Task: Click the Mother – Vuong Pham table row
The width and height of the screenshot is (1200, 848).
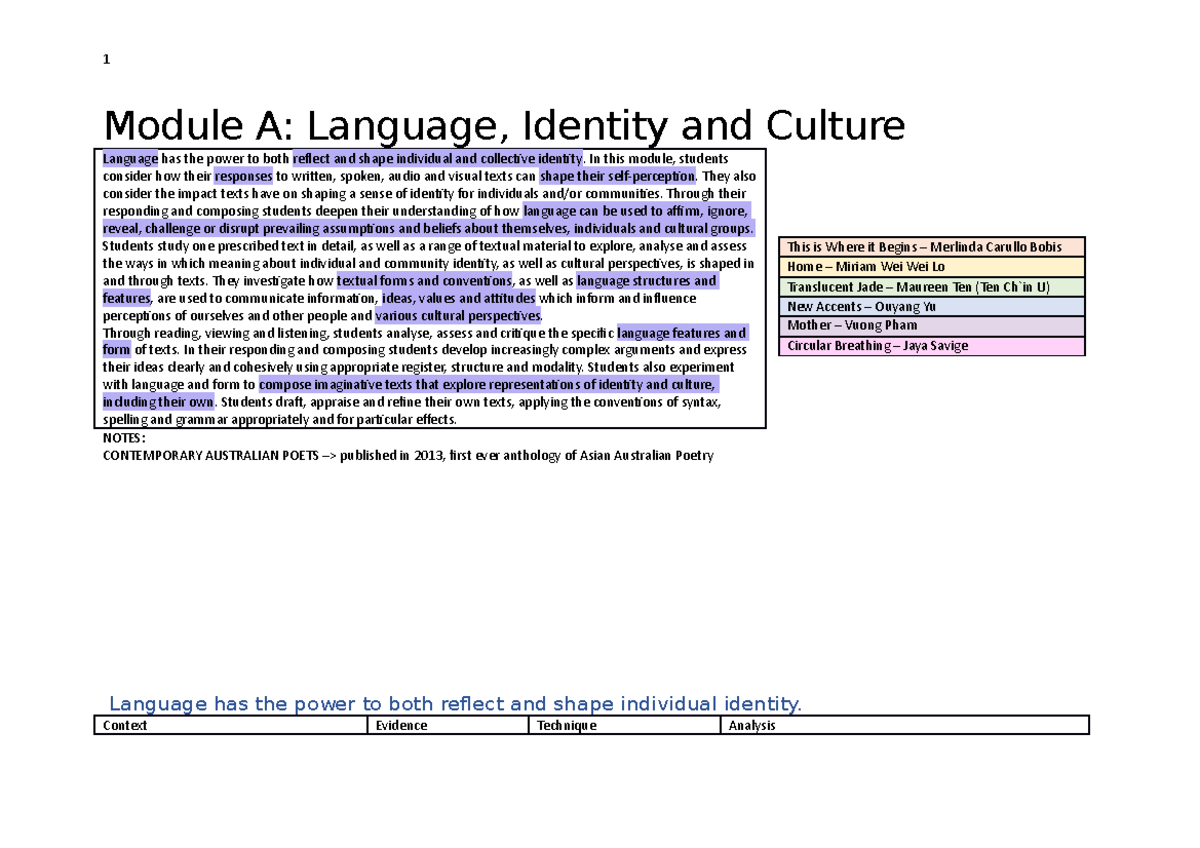Action: [x=930, y=326]
